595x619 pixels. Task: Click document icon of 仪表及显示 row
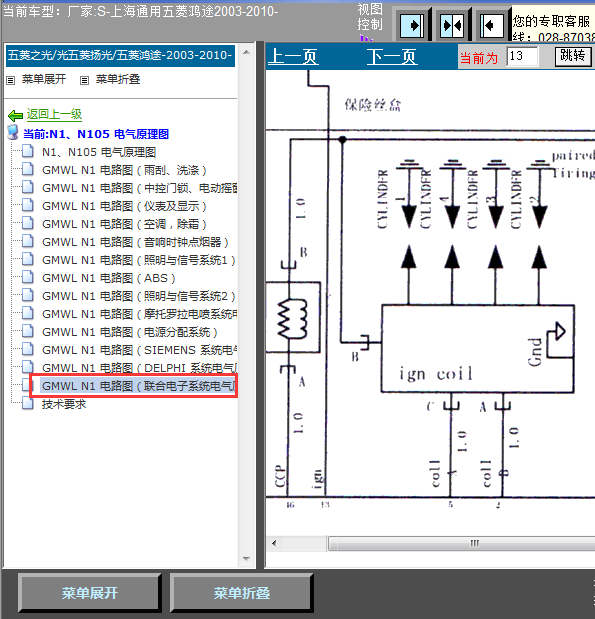(x=28, y=205)
